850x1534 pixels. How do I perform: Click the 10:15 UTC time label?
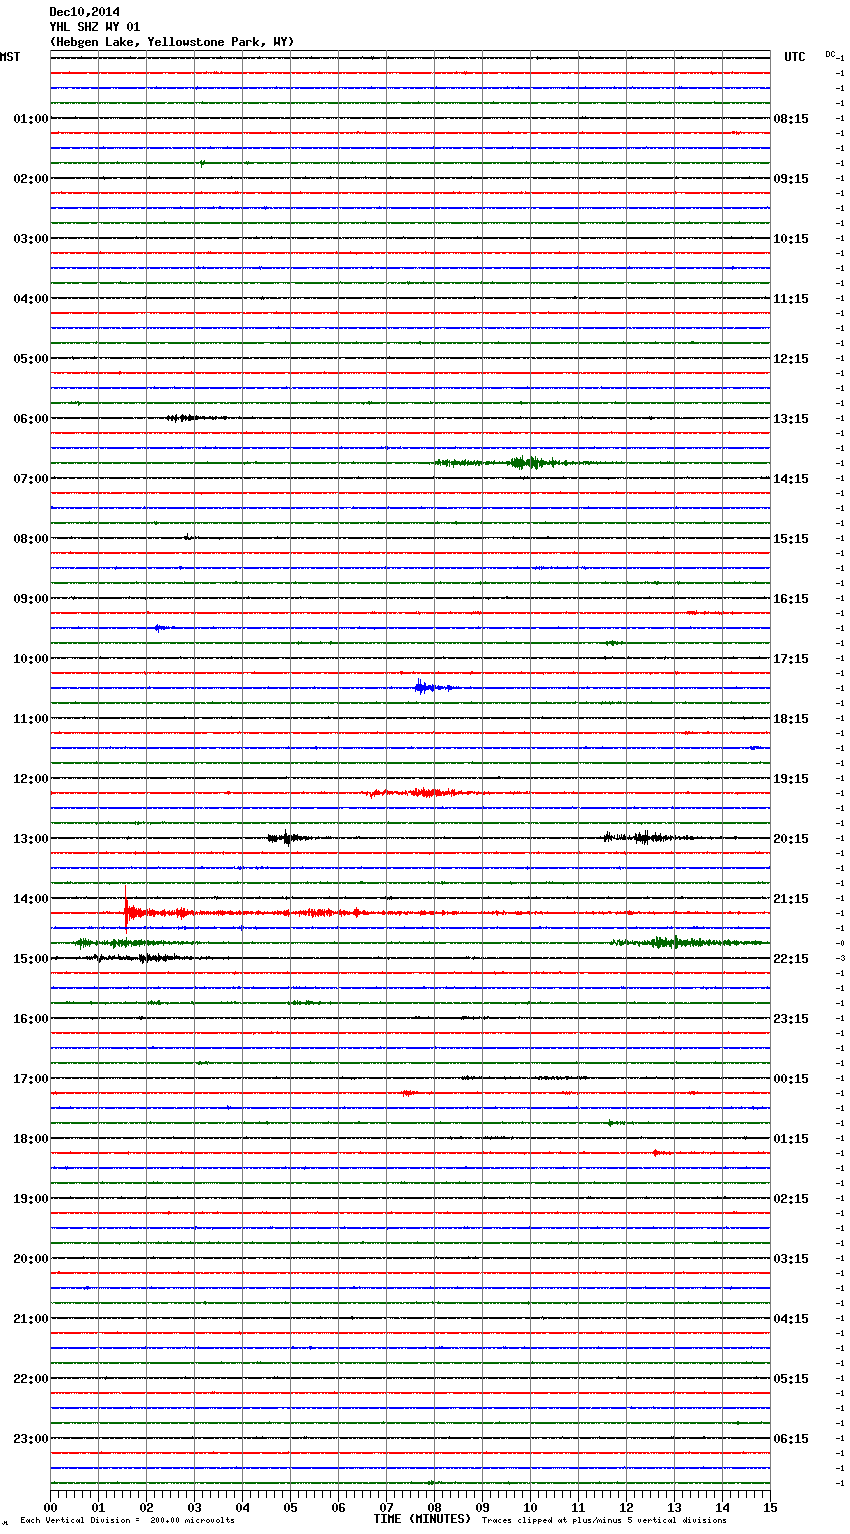pos(791,239)
